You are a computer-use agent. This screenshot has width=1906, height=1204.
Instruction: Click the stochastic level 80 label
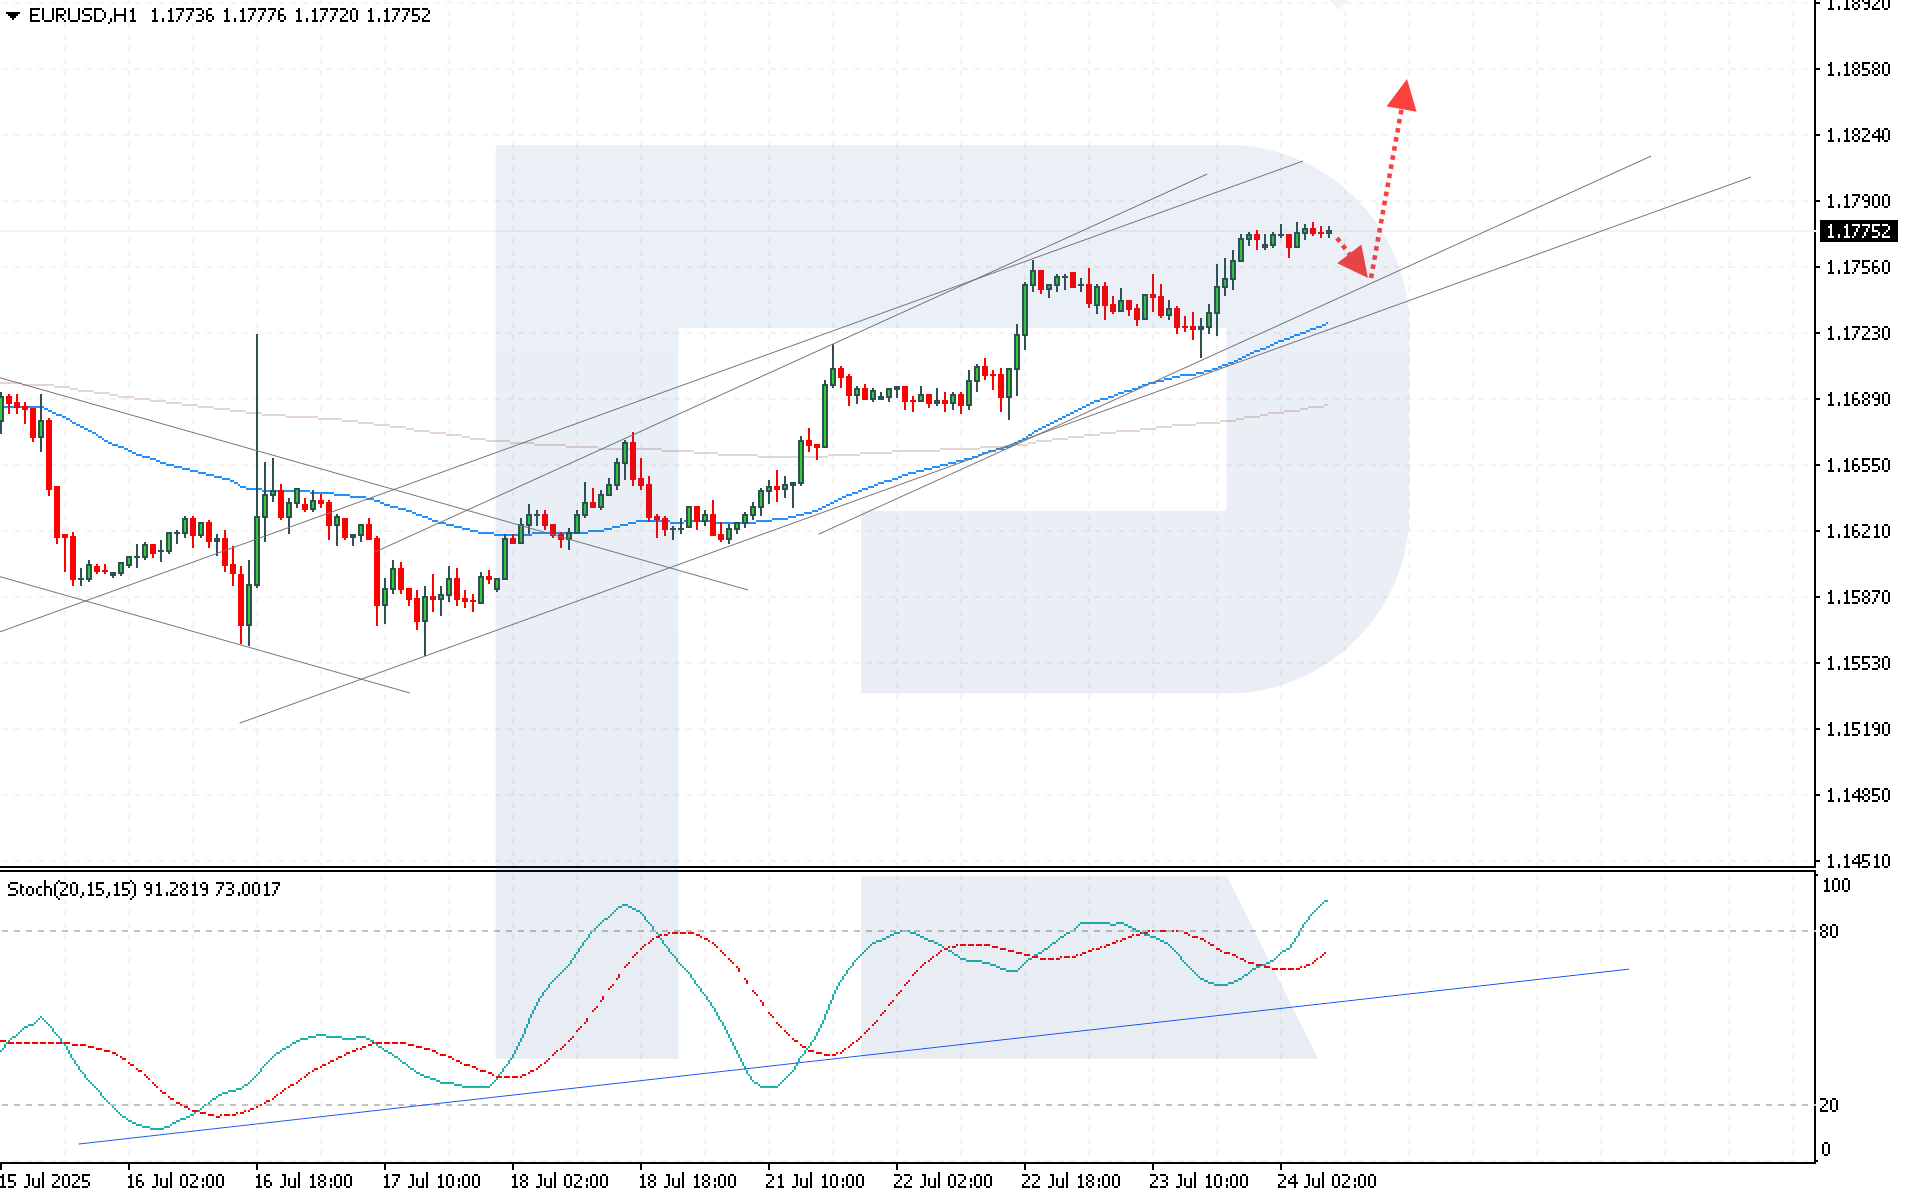[1829, 931]
